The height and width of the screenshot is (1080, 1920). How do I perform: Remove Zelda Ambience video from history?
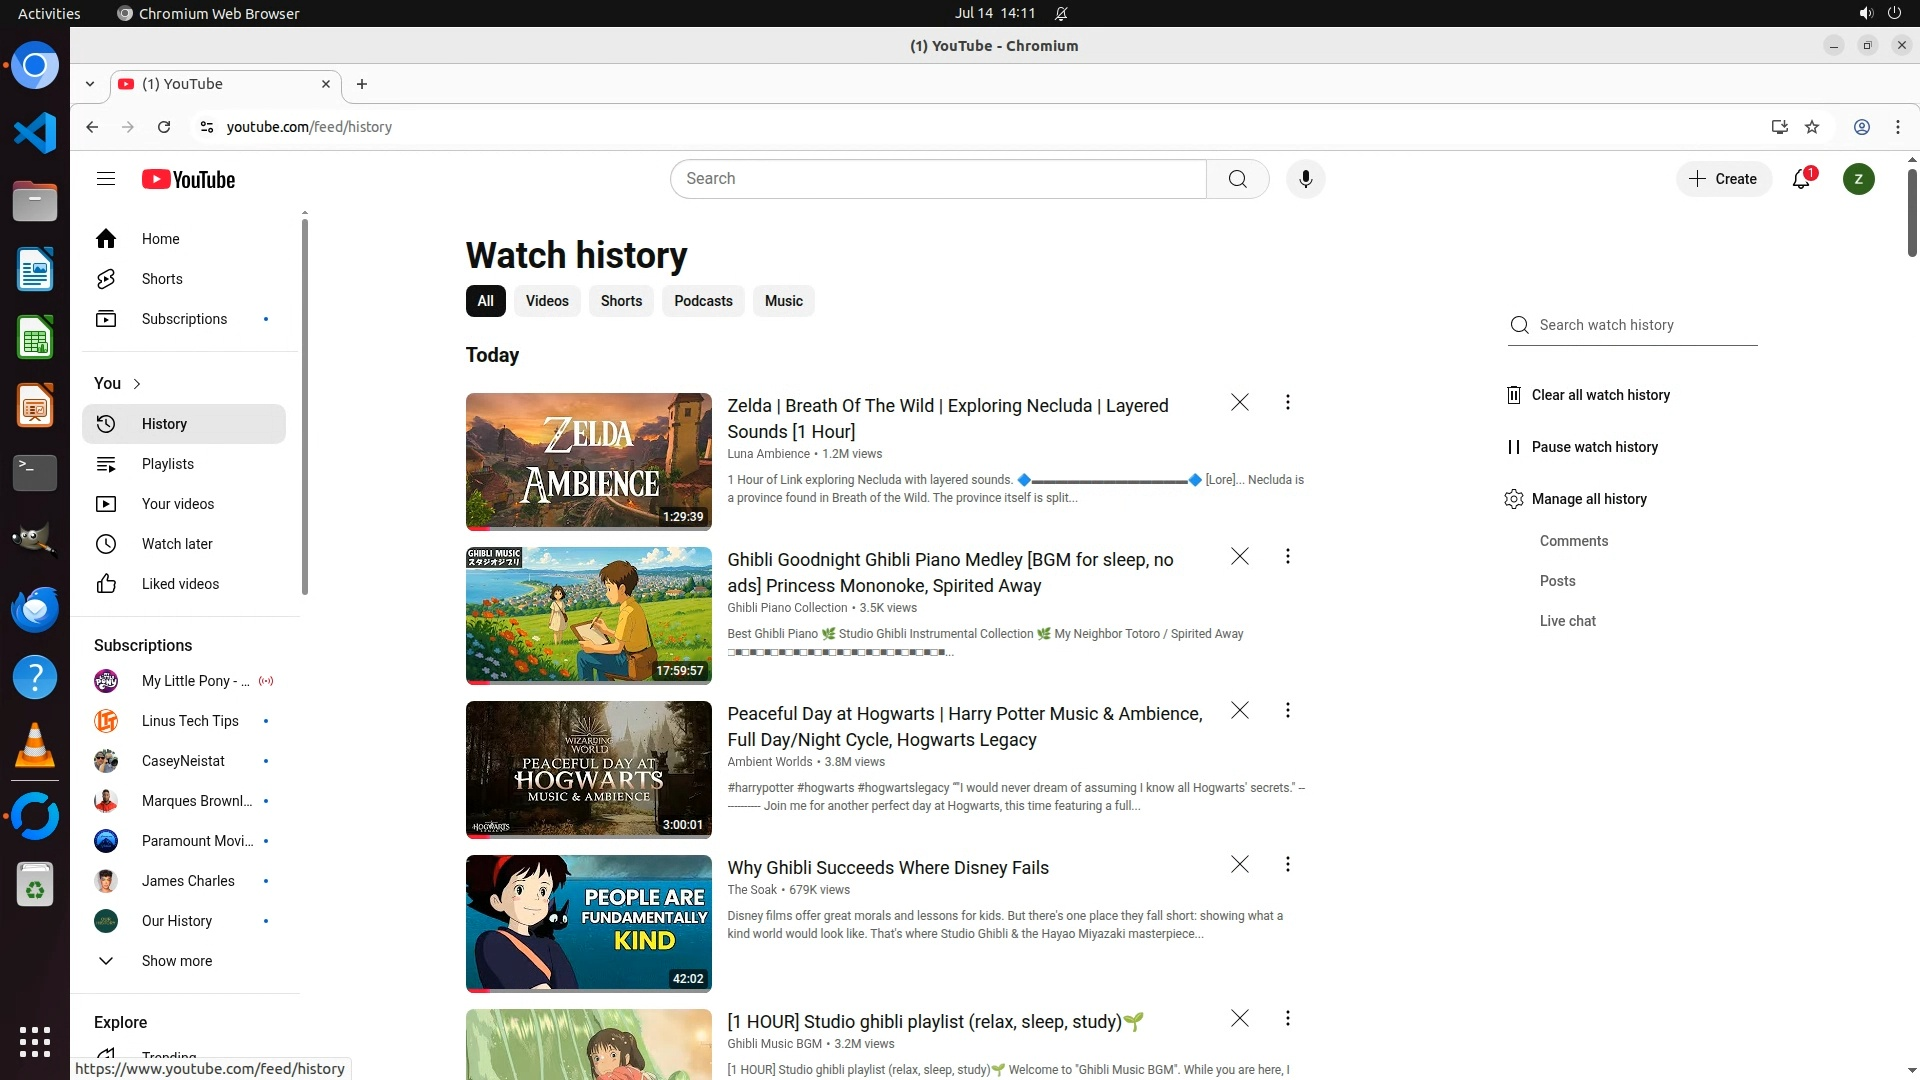tap(1239, 402)
